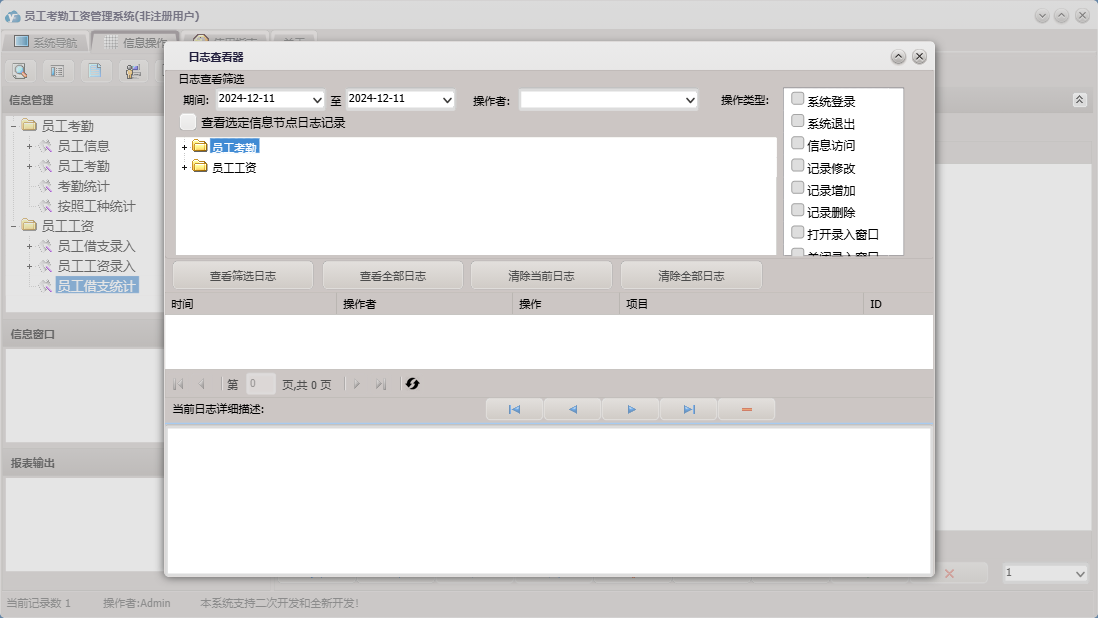The image size is (1098, 618).
Task: Click the log detail description text area
Action: click(x=549, y=500)
